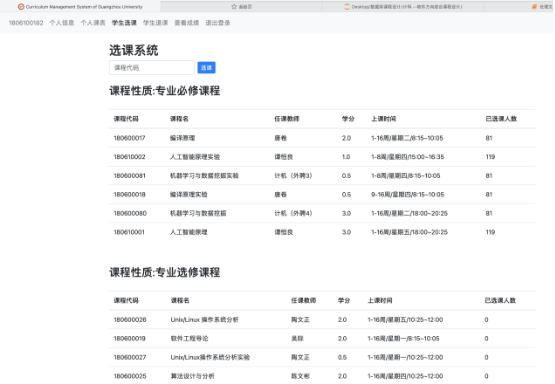Open 个人信息 in the navigation bar

tap(62, 23)
